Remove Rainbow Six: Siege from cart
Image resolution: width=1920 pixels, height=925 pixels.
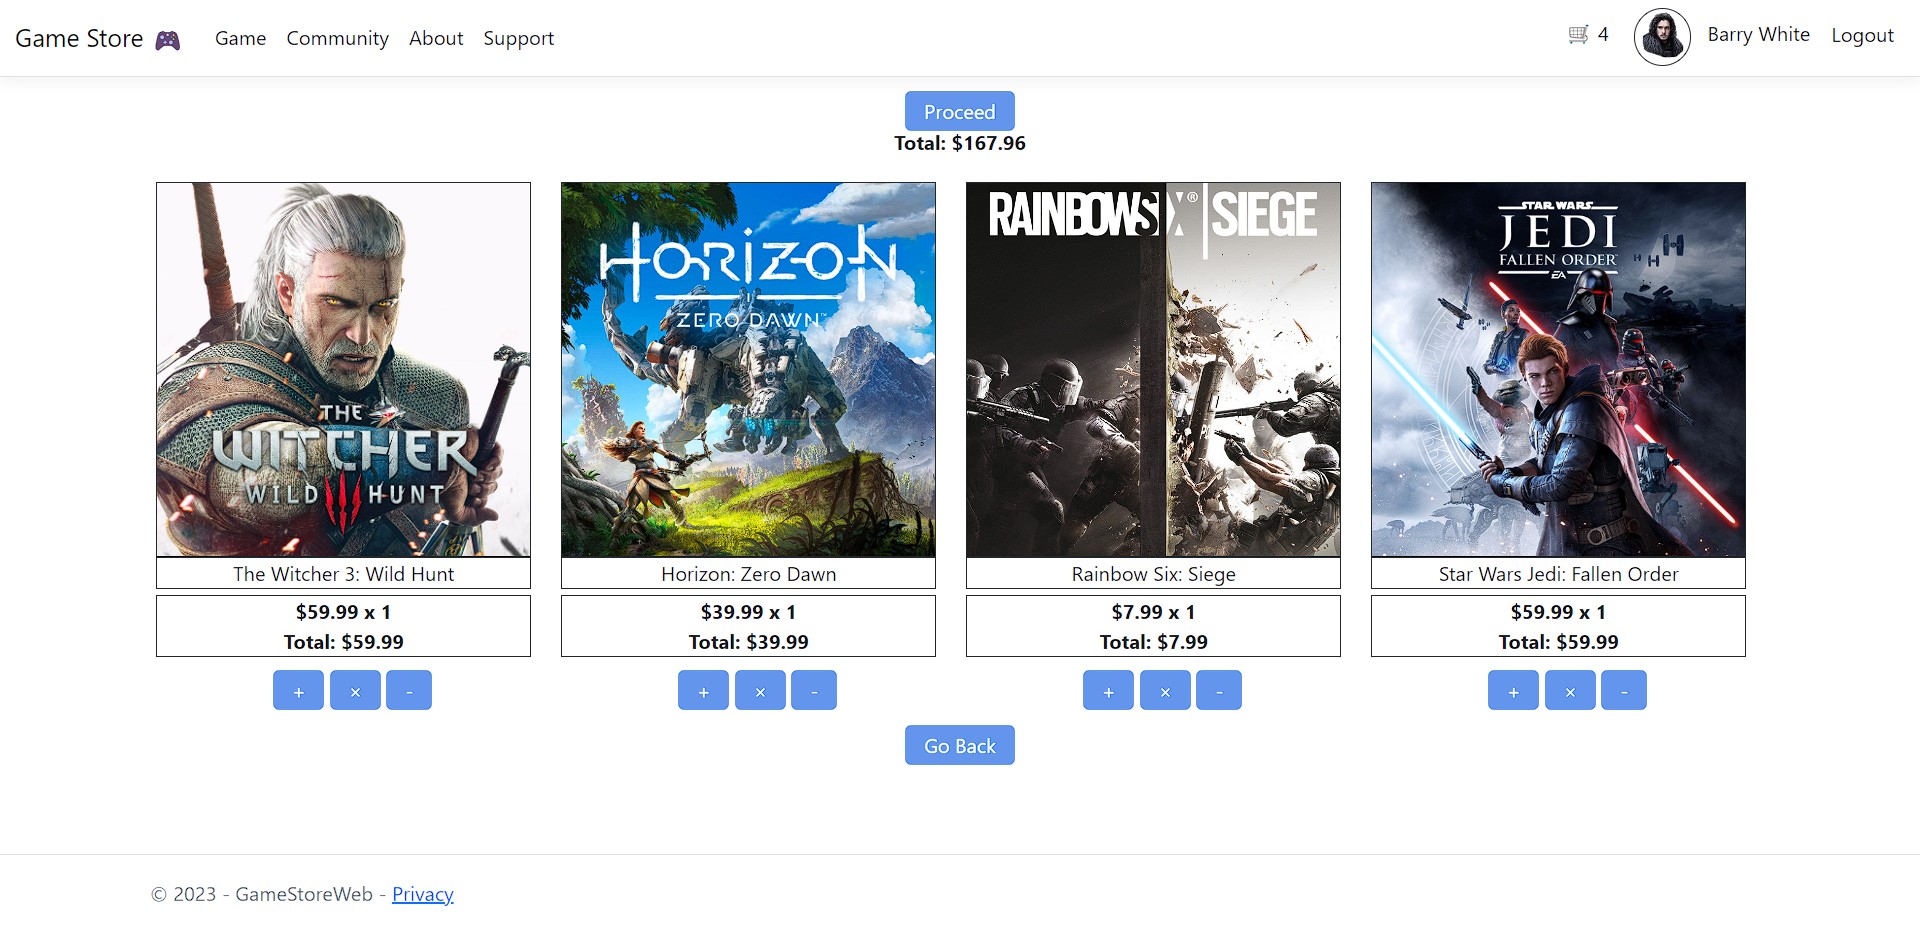(1165, 690)
